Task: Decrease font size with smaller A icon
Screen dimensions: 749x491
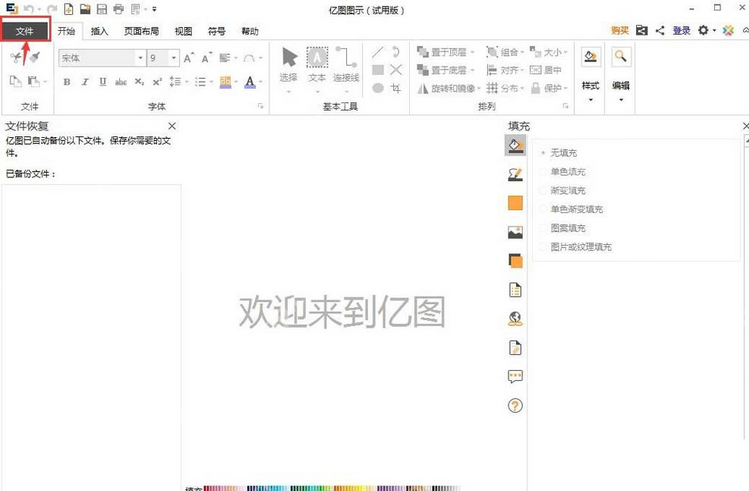Action: coord(206,58)
